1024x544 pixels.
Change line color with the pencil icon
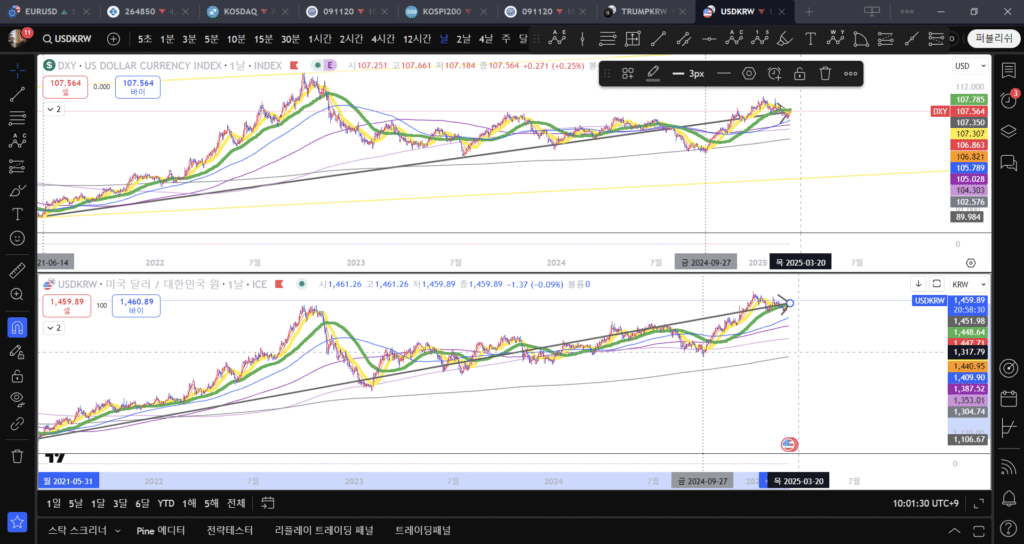point(653,74)
